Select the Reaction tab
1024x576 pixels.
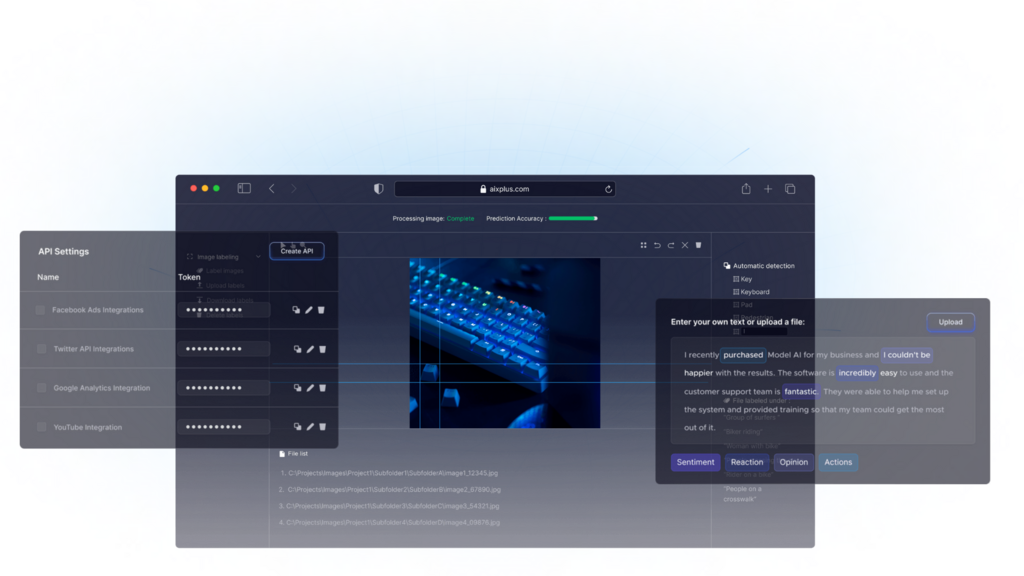[x=746, y=462]
